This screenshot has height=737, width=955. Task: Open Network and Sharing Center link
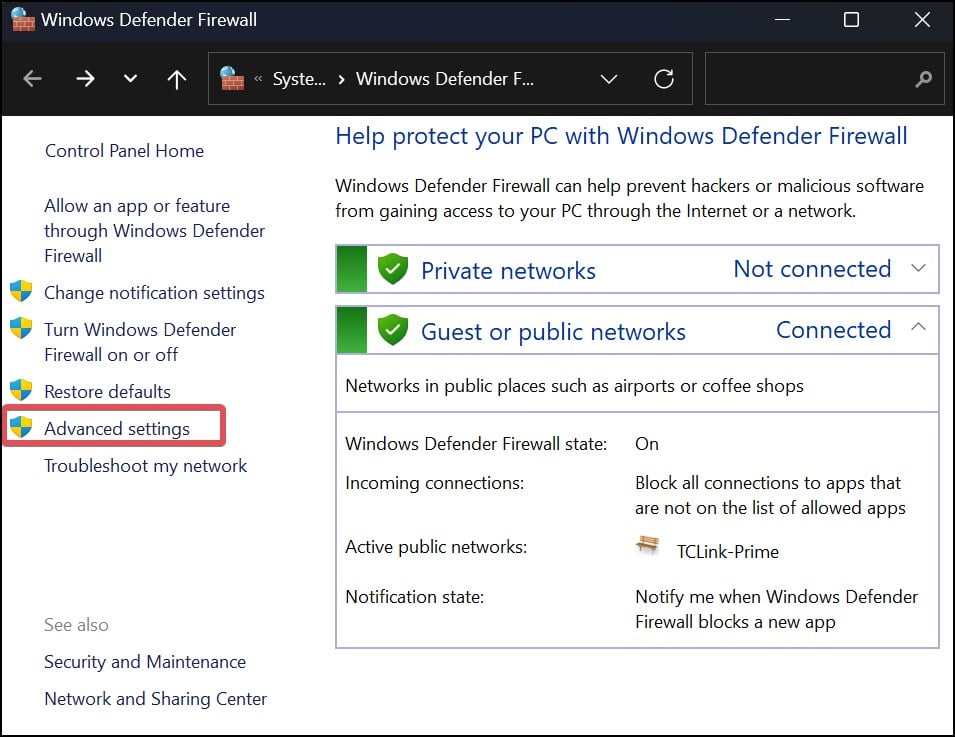click(155, 699)
